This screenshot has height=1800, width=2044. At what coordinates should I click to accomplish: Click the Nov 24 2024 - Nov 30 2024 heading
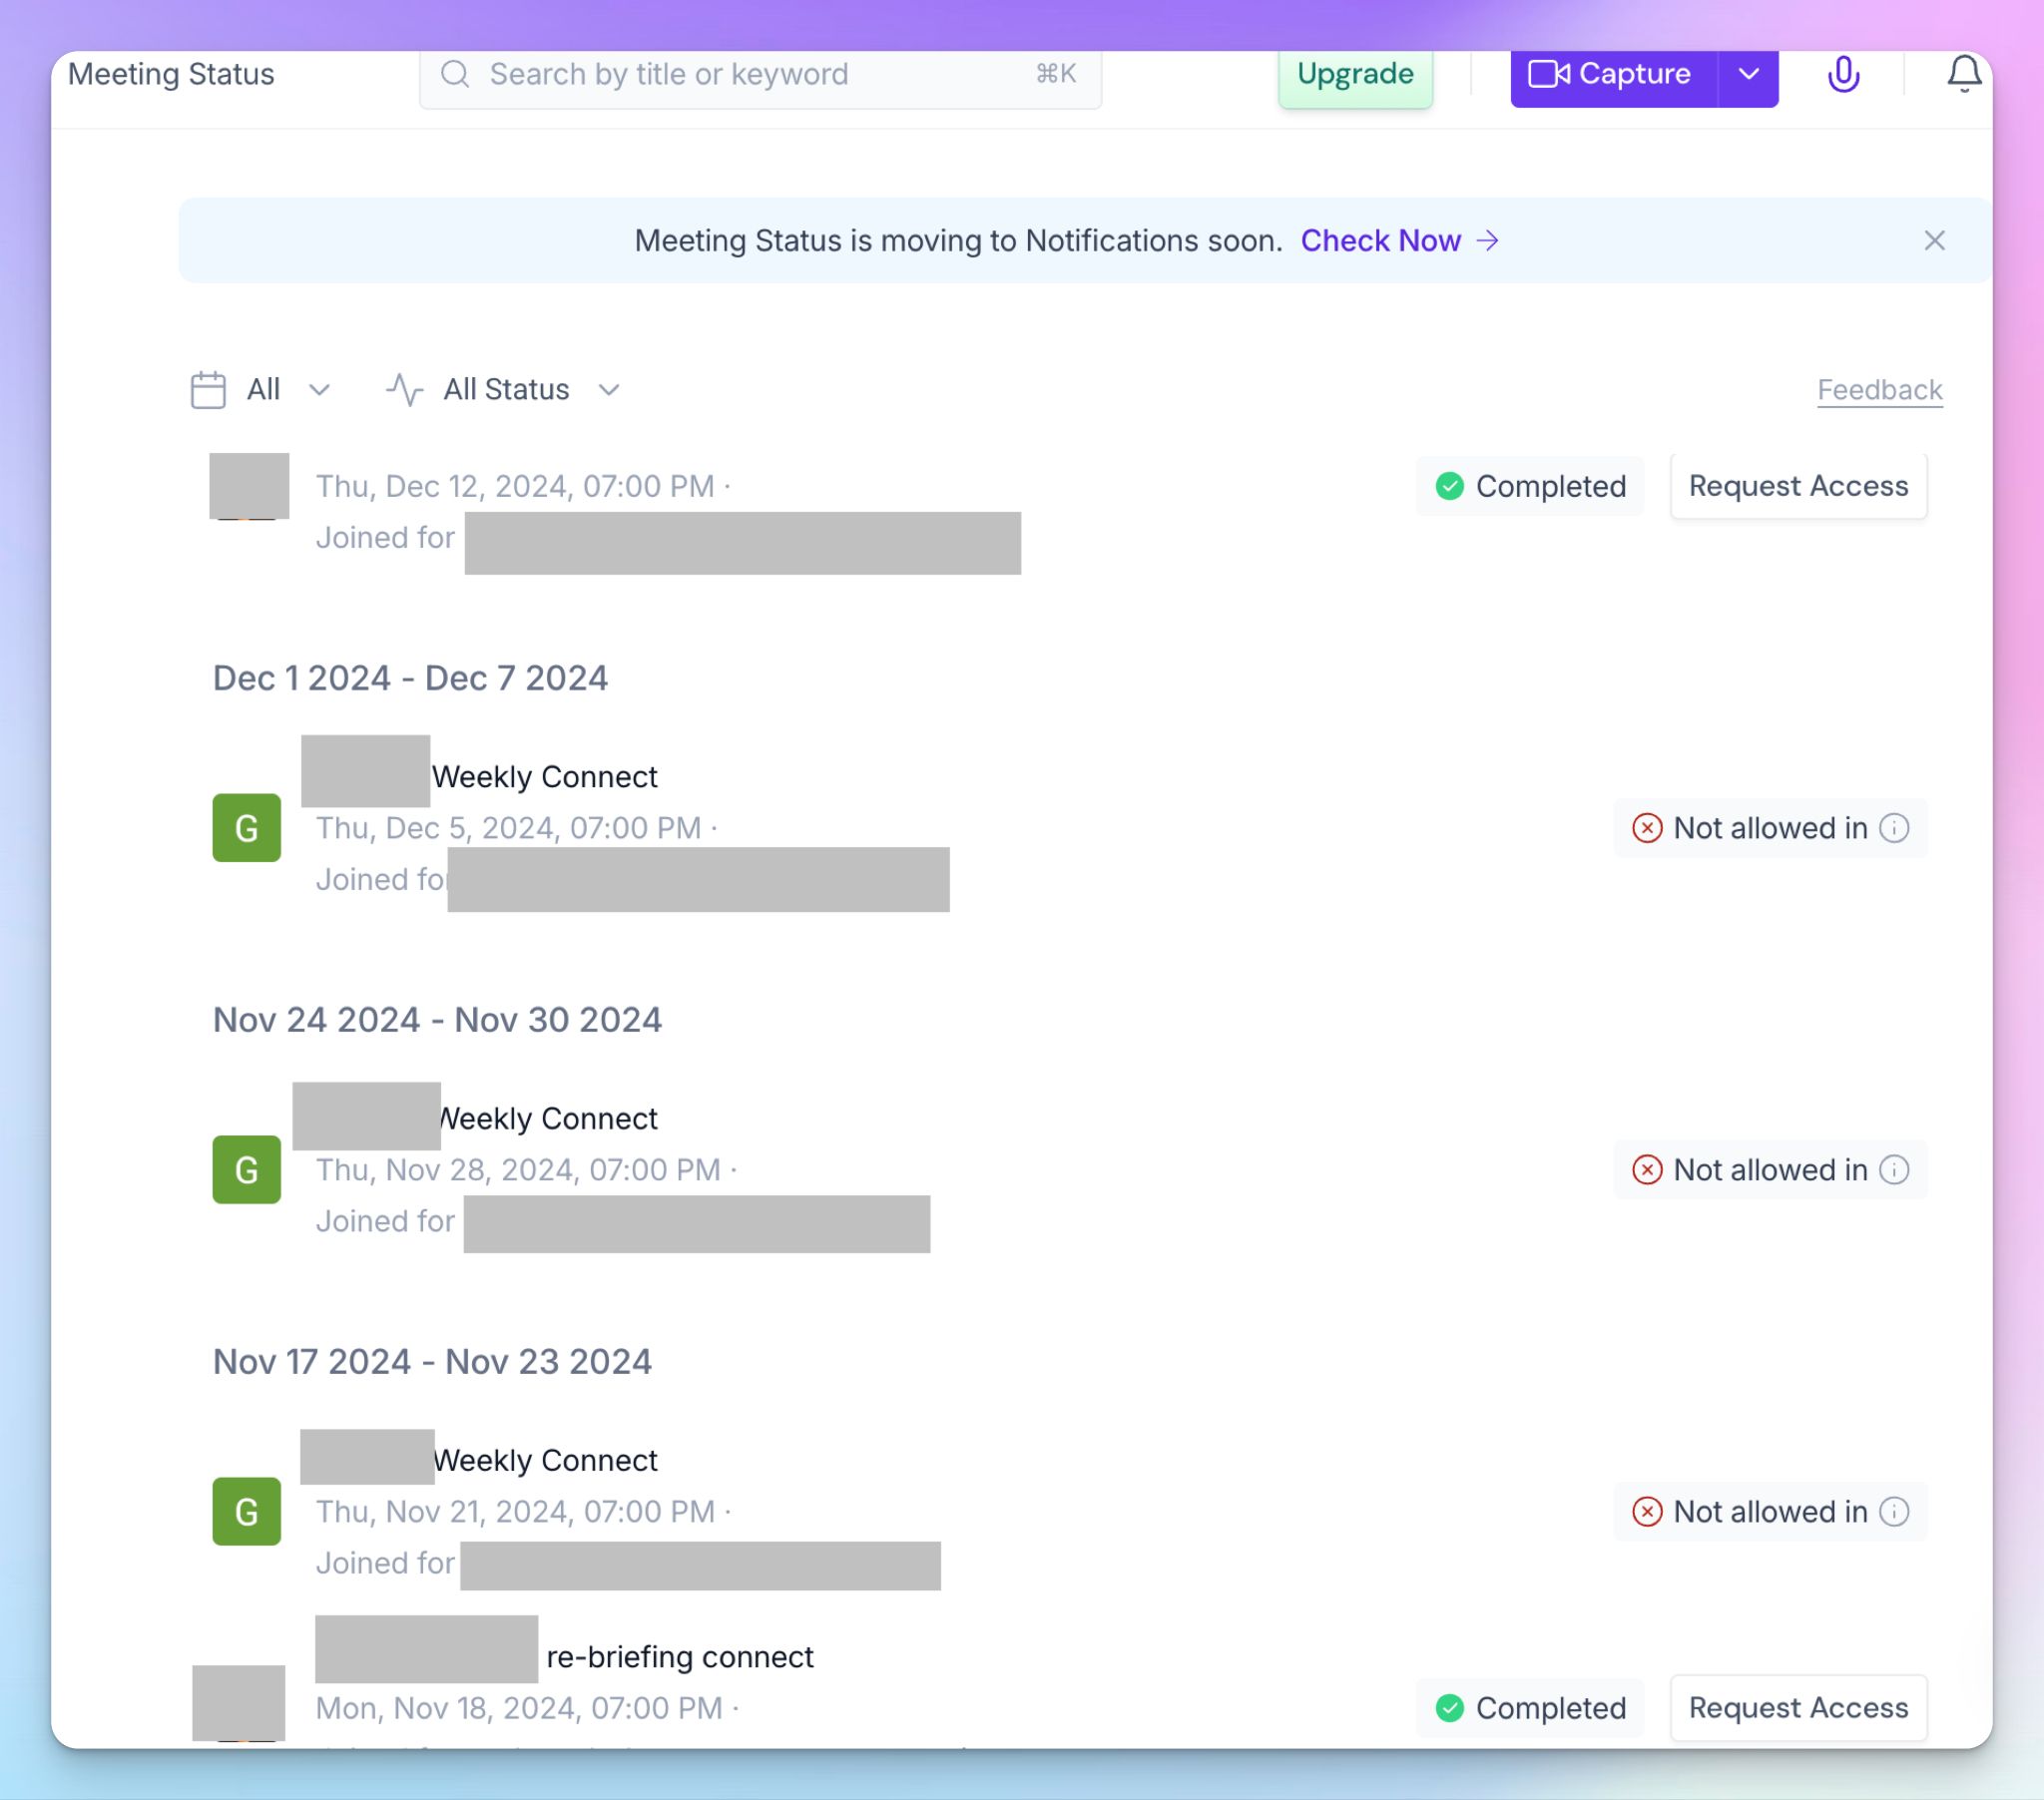pos(437,1020)
